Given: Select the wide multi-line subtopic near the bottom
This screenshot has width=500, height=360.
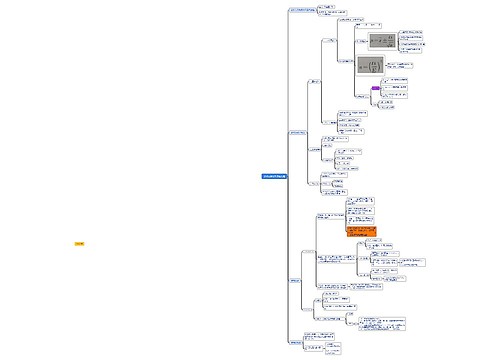Looking at the screenshot, I should [x=382, y=324].
